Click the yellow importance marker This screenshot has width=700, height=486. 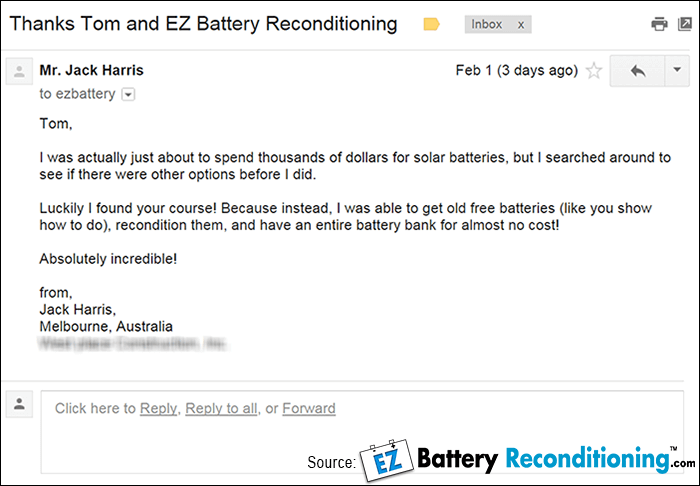point(432,24)
